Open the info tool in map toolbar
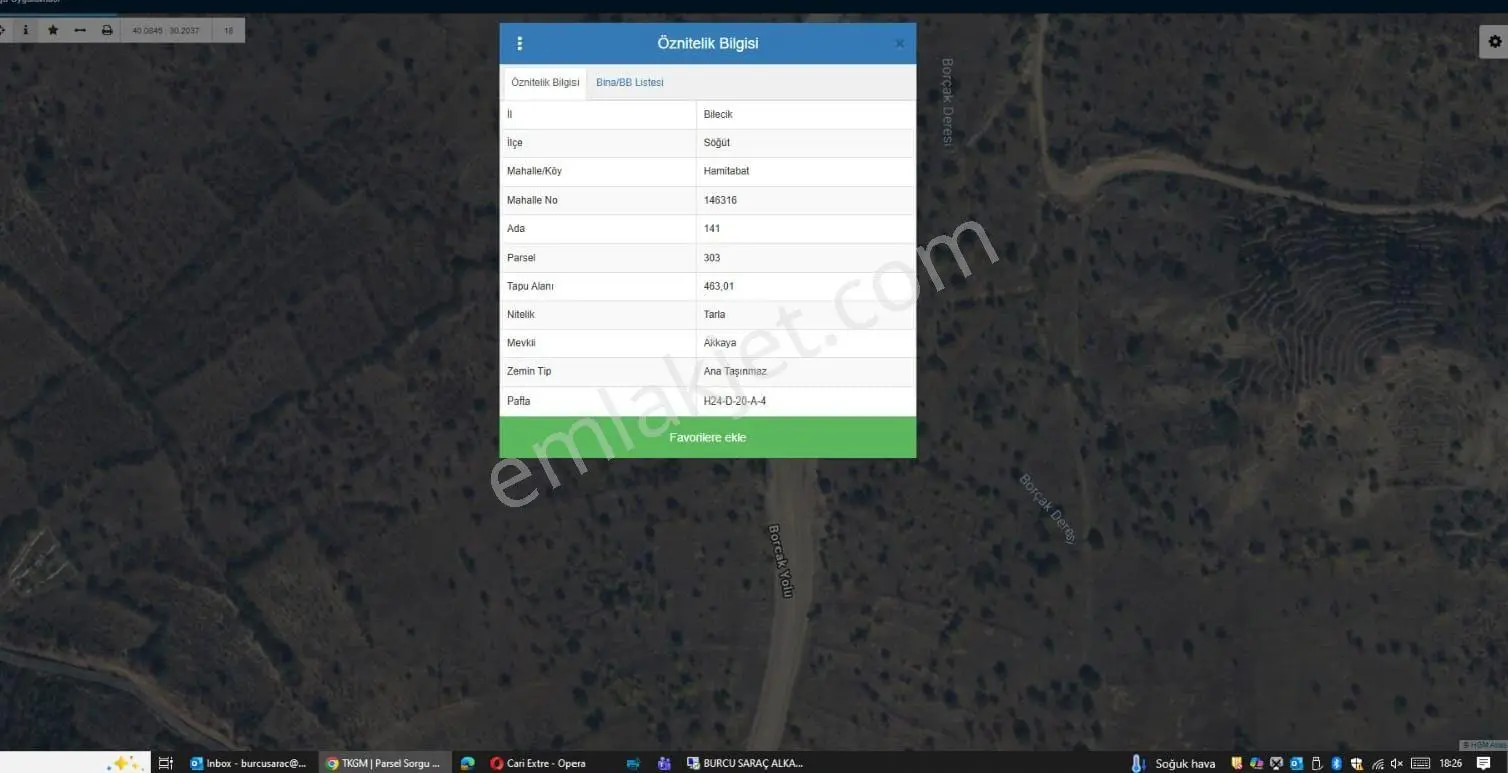Screen dimensions: 1508x773 point(26,30)
